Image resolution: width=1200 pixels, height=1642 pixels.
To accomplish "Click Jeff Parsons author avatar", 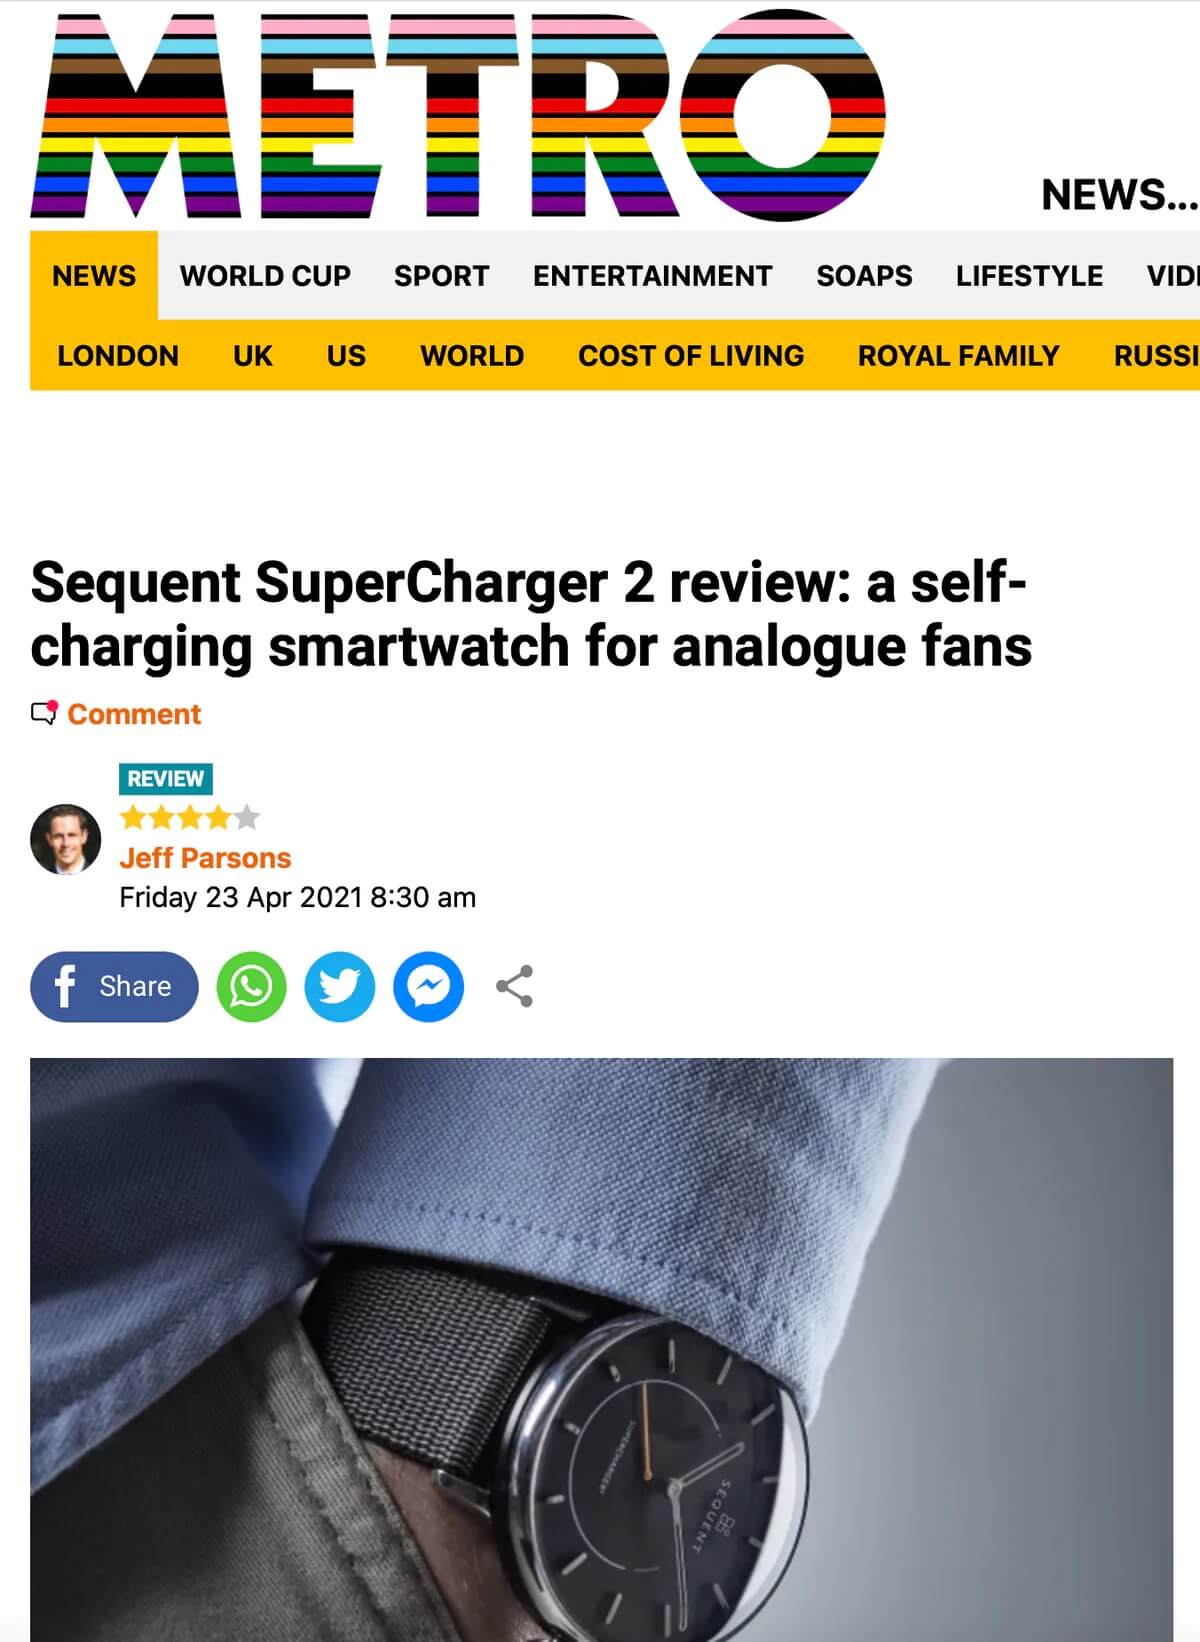I will click(66, 839).
